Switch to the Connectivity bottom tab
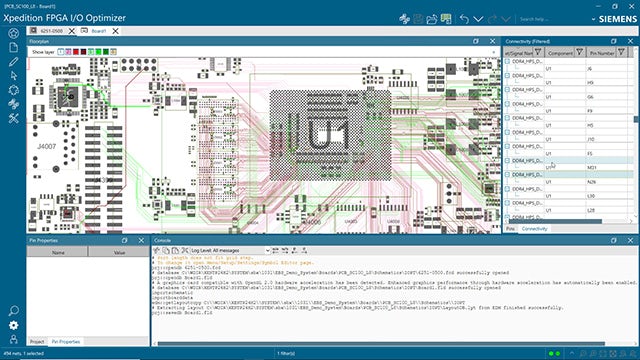Screen dimensions: 640x360 [x=534, y=229]
